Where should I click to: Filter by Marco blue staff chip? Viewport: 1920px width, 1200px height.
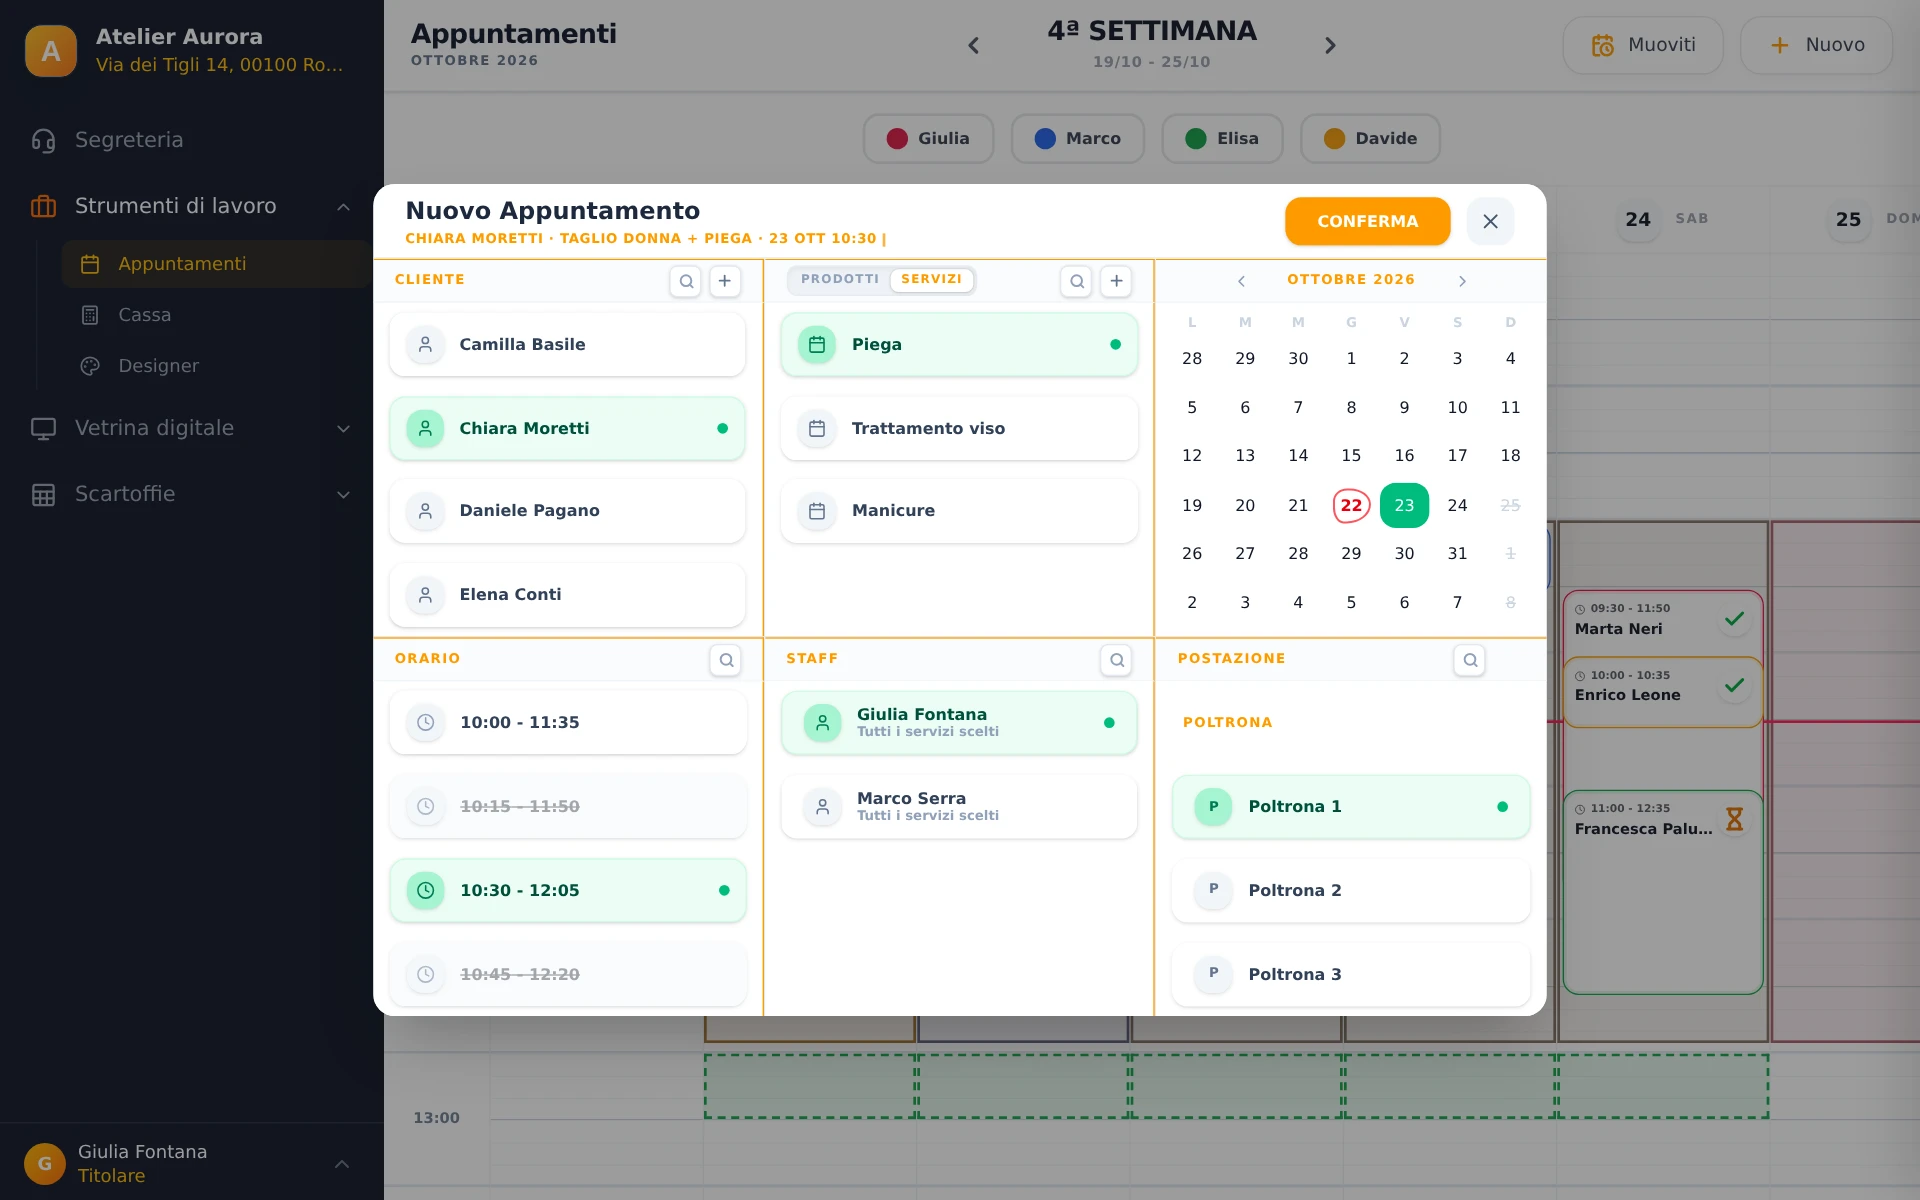pos(1077,139)
